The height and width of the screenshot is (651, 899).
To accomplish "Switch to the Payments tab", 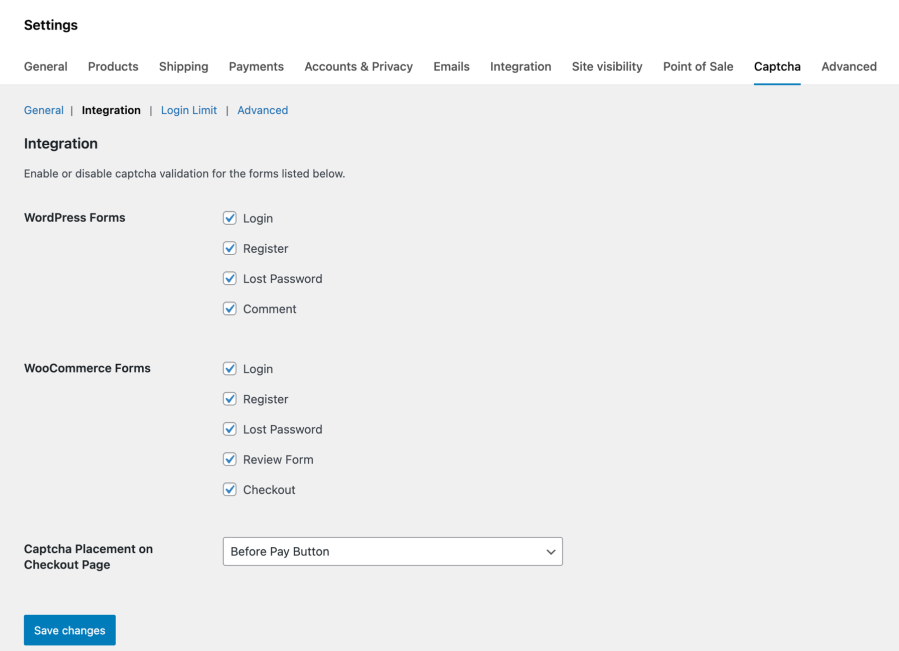I will coord(256,66).
